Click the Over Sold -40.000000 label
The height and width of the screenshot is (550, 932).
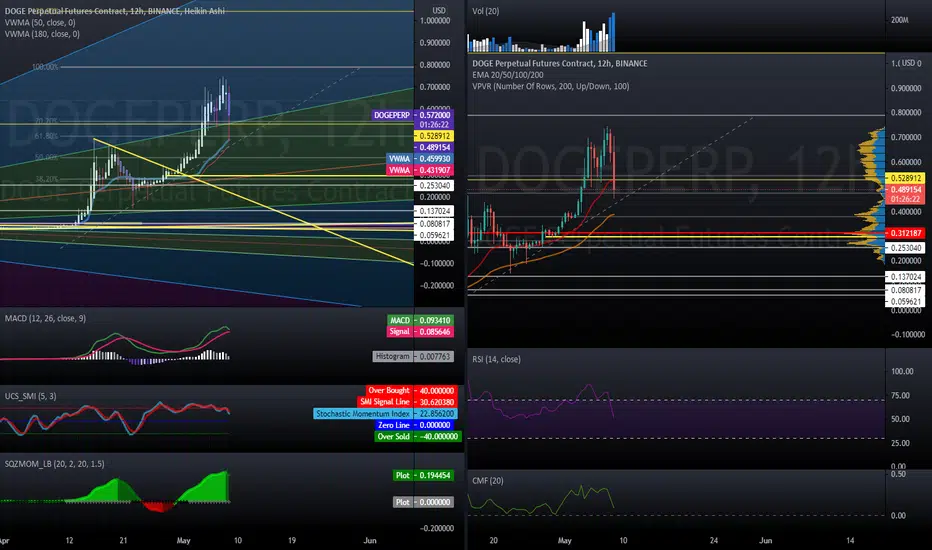click(x=418, y=436)
